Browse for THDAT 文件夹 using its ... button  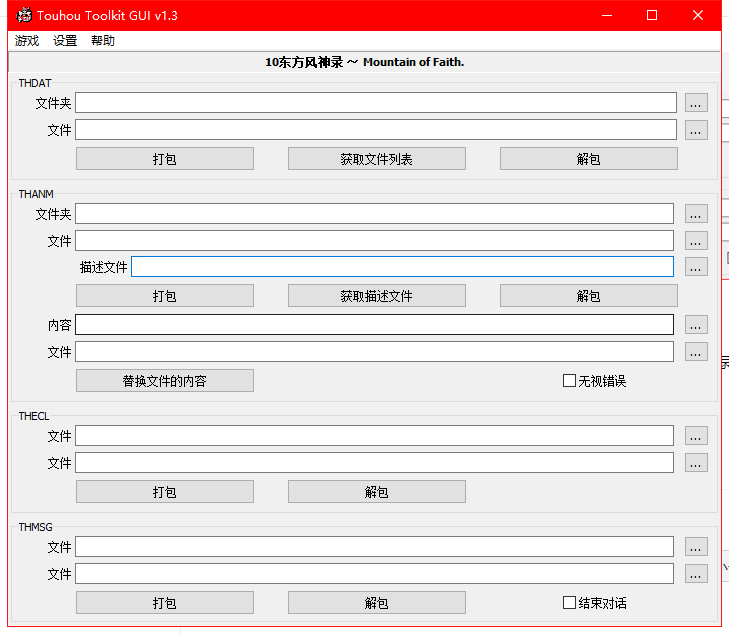[696, 103]
